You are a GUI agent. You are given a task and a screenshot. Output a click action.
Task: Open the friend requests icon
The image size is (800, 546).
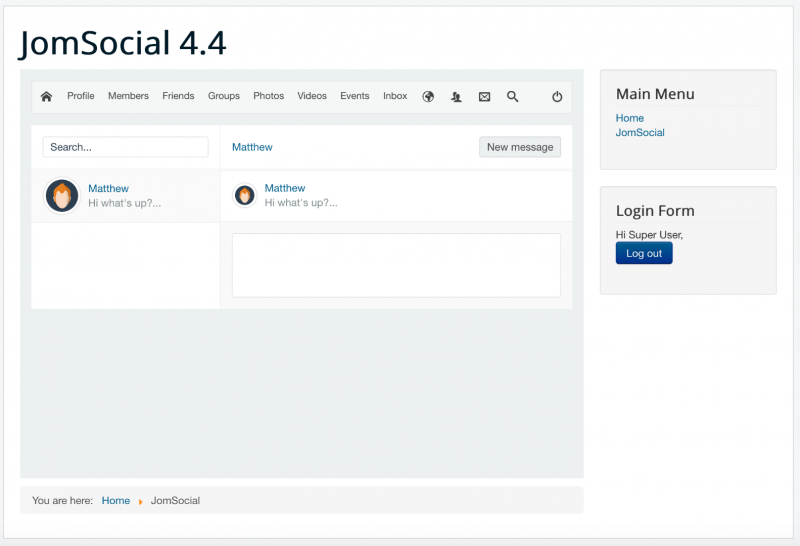point(456,96)
